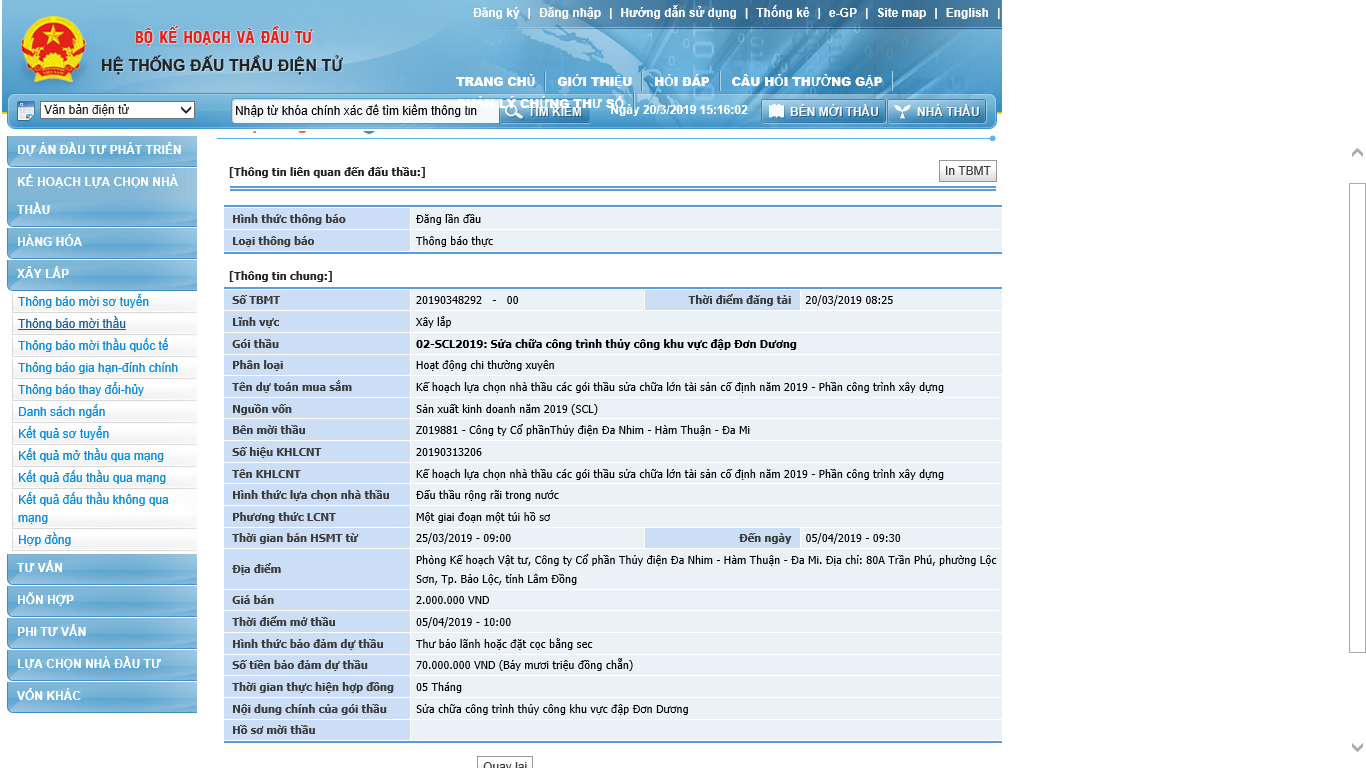Open HỎI ĐÁP menu item
This screenshot has height=768, width=1366.
pyautogui.click(x=682, y=81)
